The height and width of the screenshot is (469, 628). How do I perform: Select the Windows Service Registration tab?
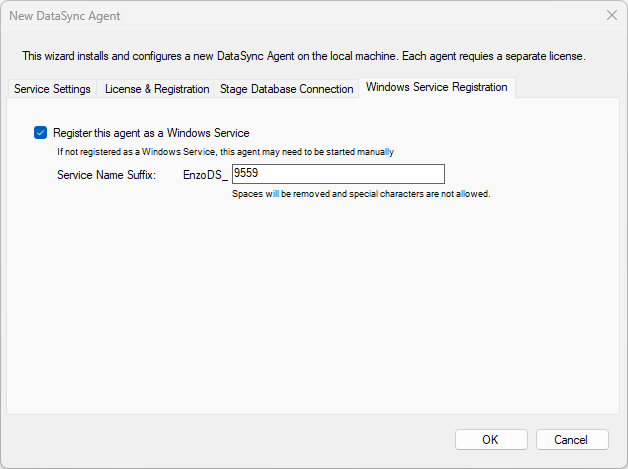point(436,87)
